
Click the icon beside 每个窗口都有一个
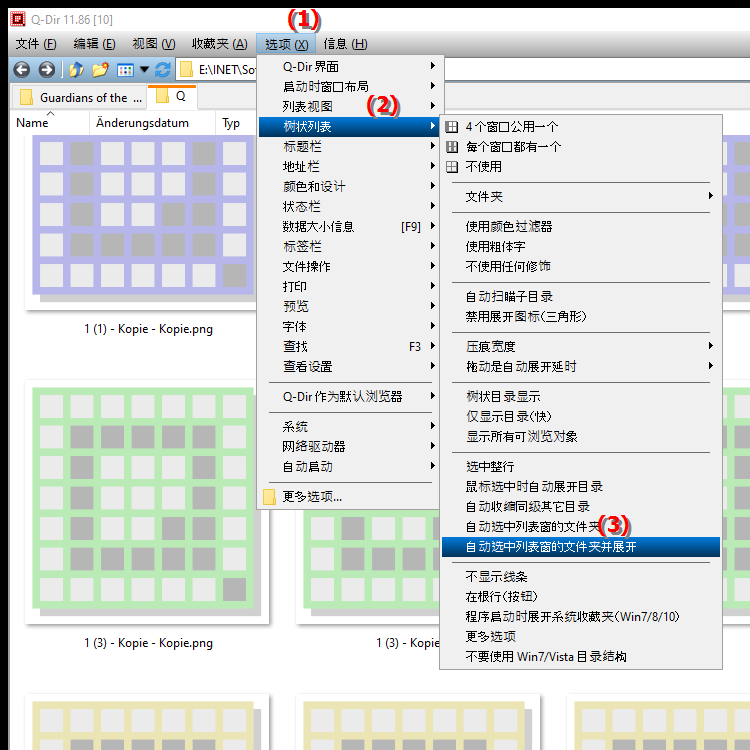click(452, 147)
